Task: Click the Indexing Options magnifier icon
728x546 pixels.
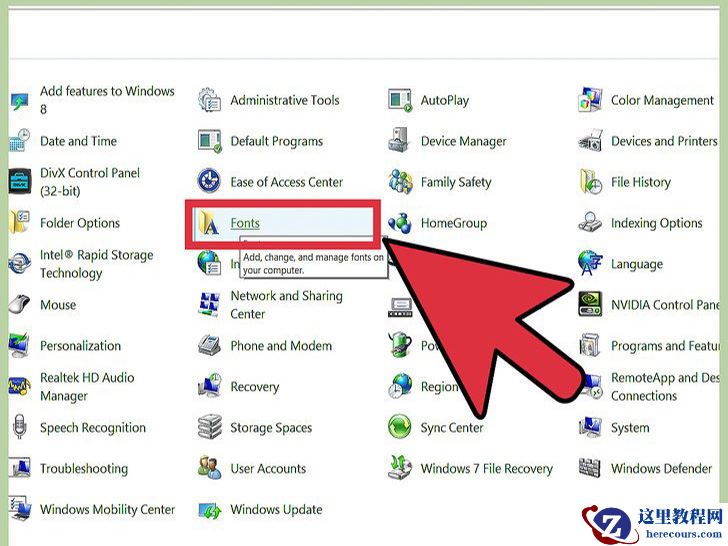Action: (x=590, y=223)
